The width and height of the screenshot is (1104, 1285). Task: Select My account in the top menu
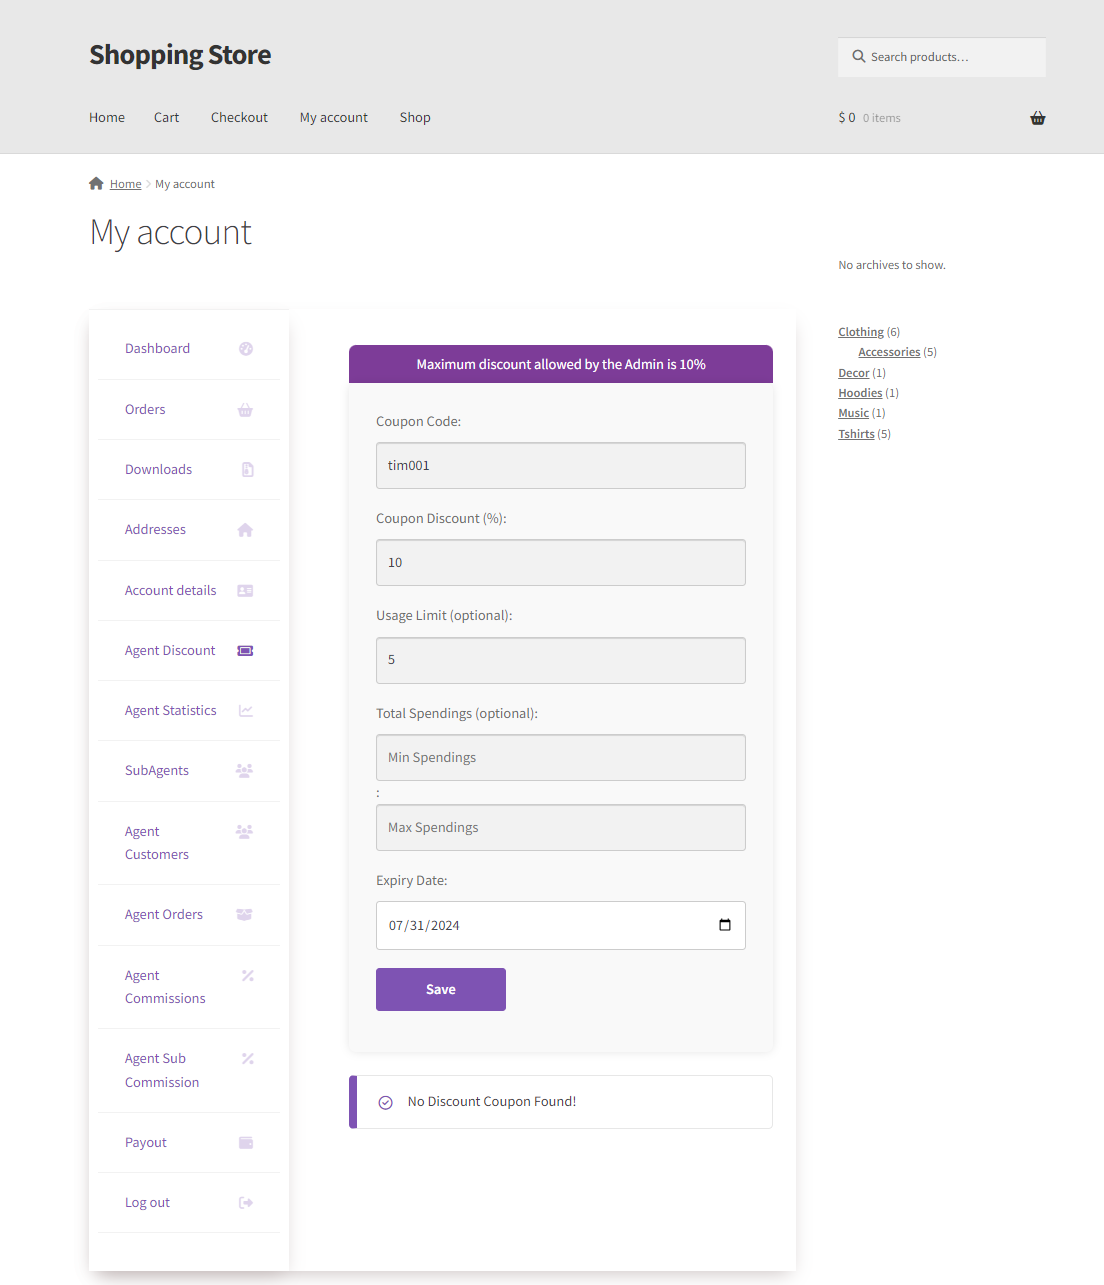coord(334,118)
